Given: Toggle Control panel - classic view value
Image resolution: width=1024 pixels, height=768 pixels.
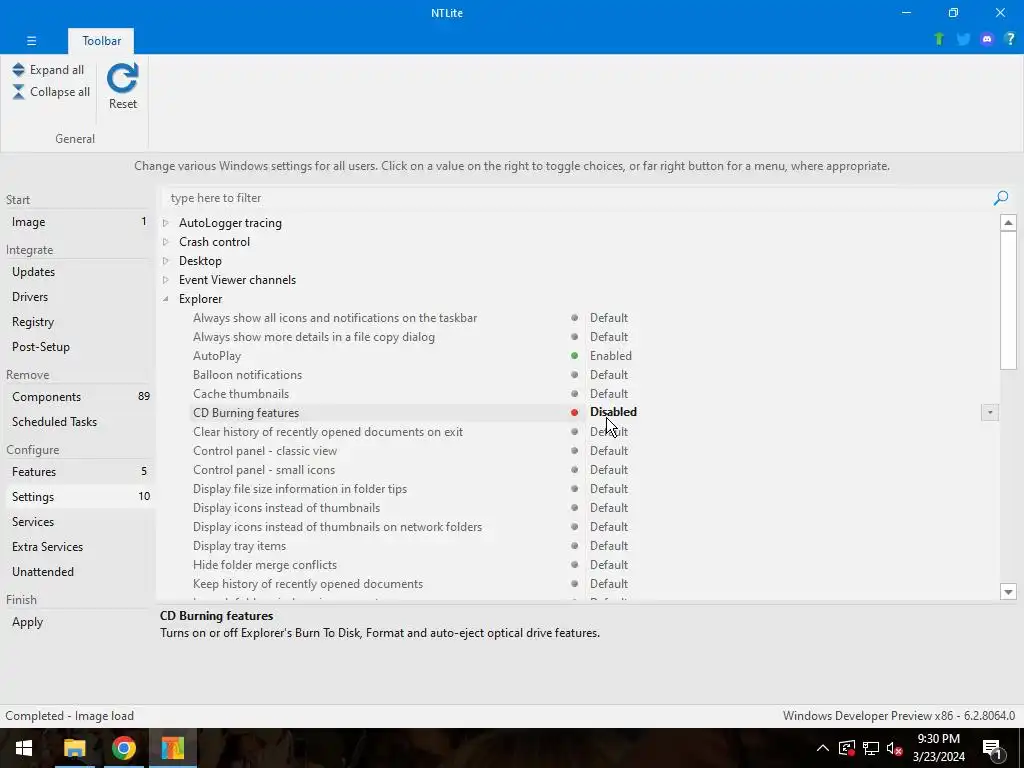Looking at the screenshot, I should [x=609, y=451].
